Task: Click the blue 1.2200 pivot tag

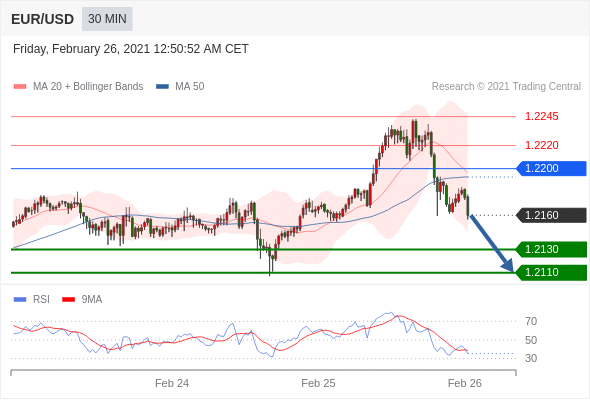Action: 551,169
